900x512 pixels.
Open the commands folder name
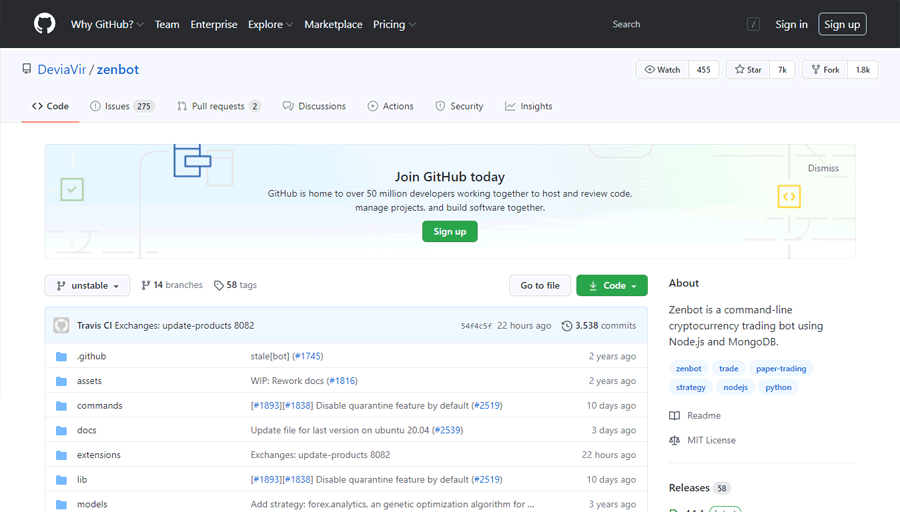click(100, 406)
